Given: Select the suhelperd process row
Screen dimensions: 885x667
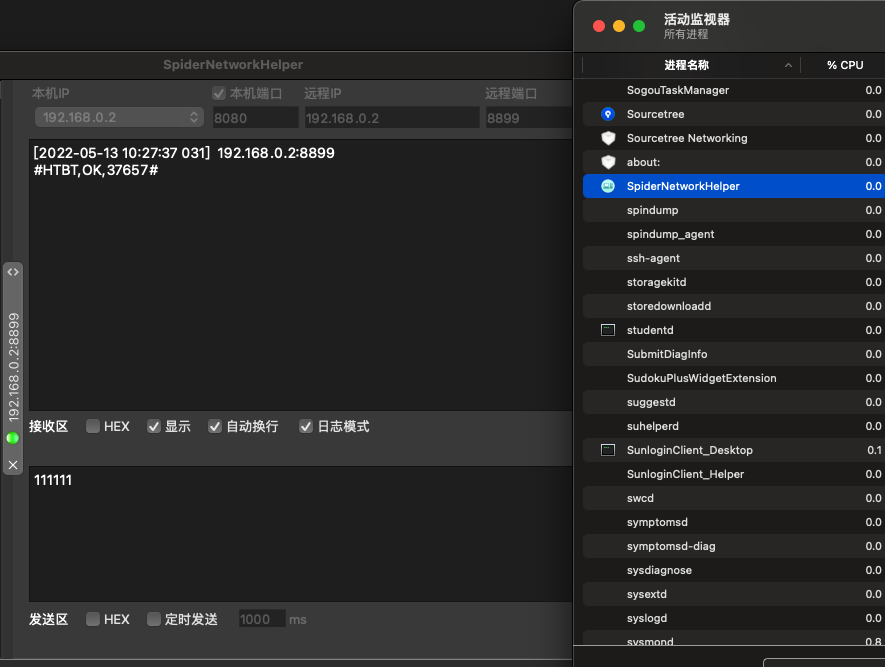Looking at the screenshot, I should coord(734,426).
